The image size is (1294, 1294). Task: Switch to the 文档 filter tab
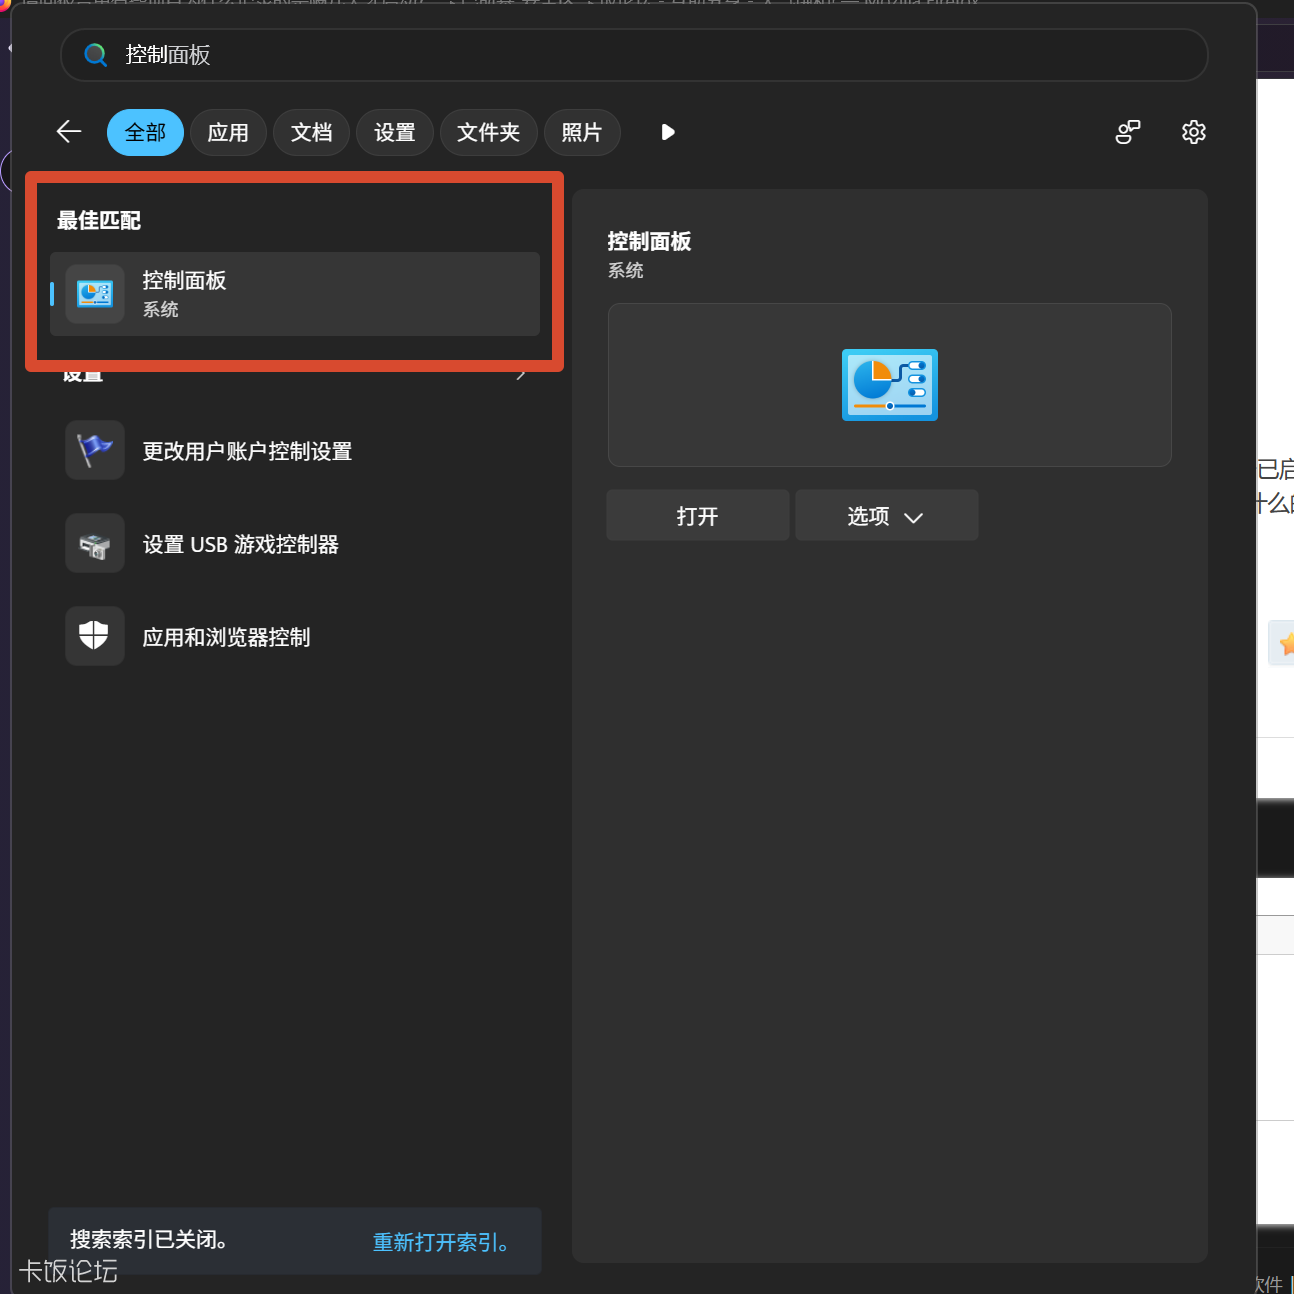coord(311,132)
